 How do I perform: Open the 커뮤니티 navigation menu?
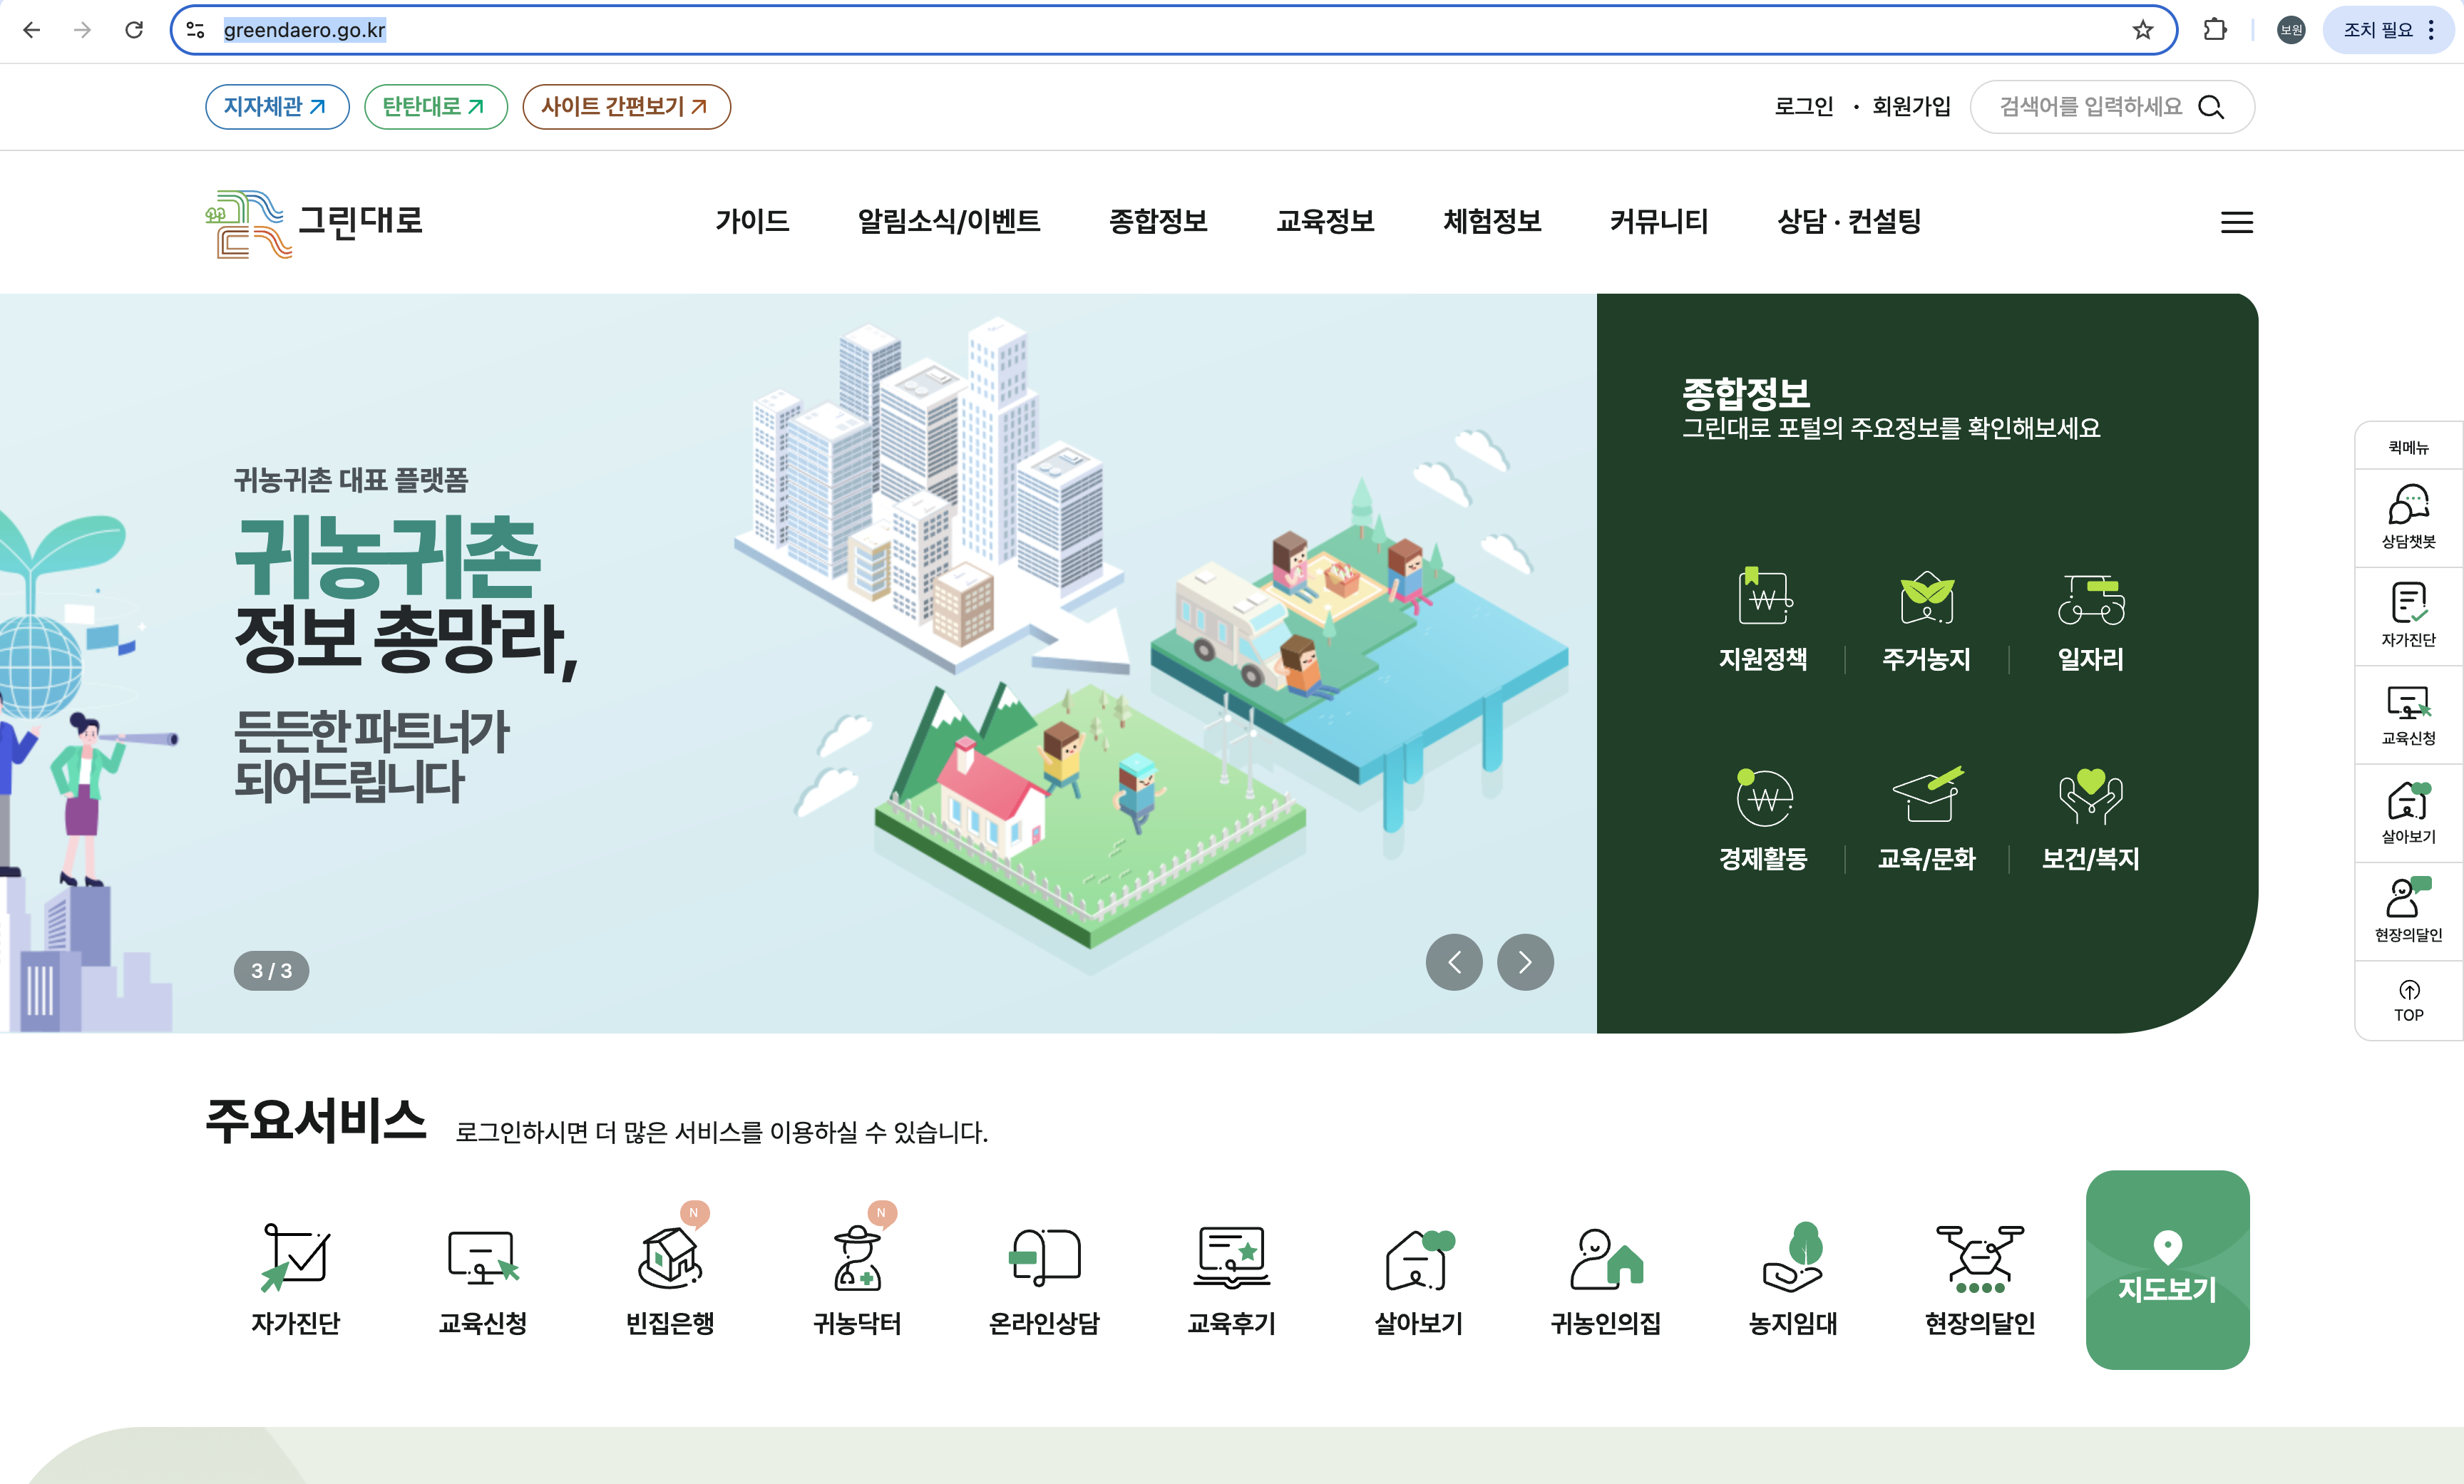click(1659, 221)
